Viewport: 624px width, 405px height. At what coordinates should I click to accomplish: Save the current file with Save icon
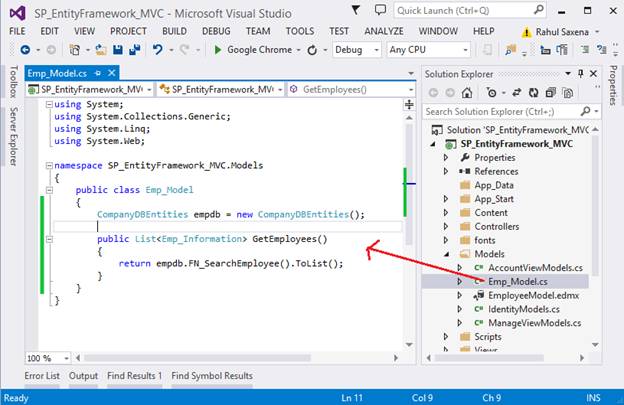tap(118, 50)
